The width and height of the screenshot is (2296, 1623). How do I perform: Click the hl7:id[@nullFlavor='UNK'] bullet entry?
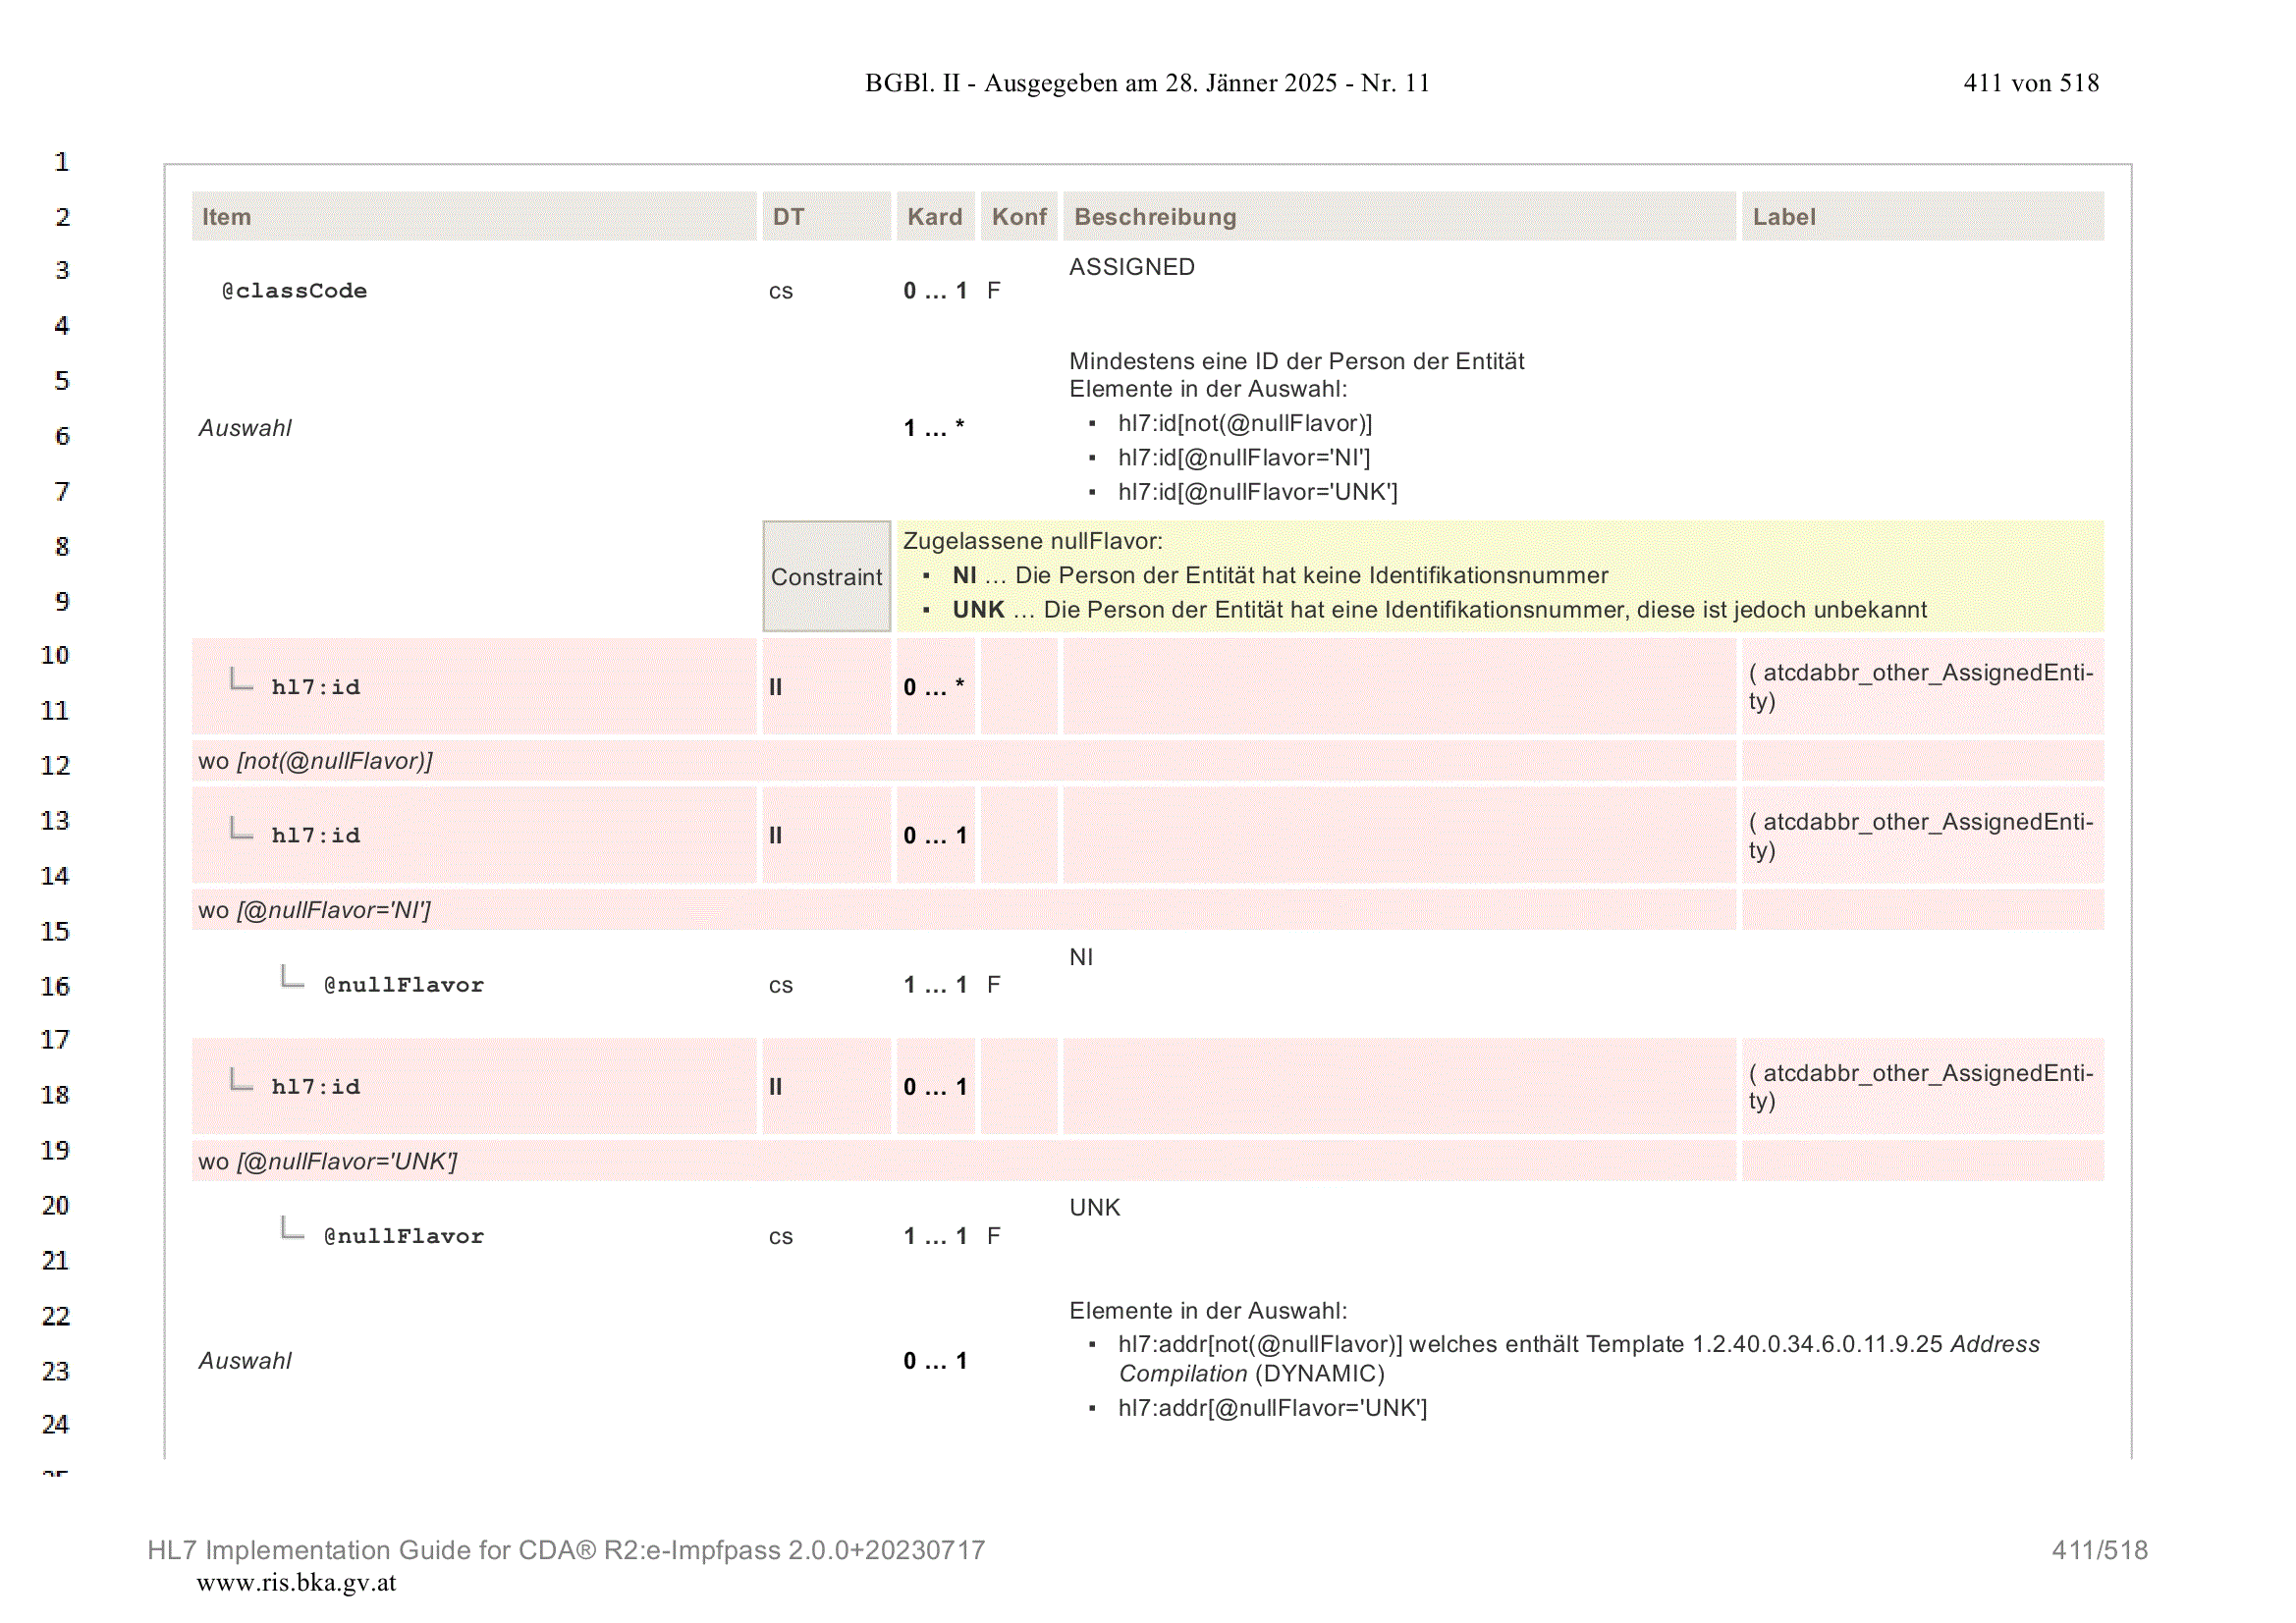[x=1257, y=492]
